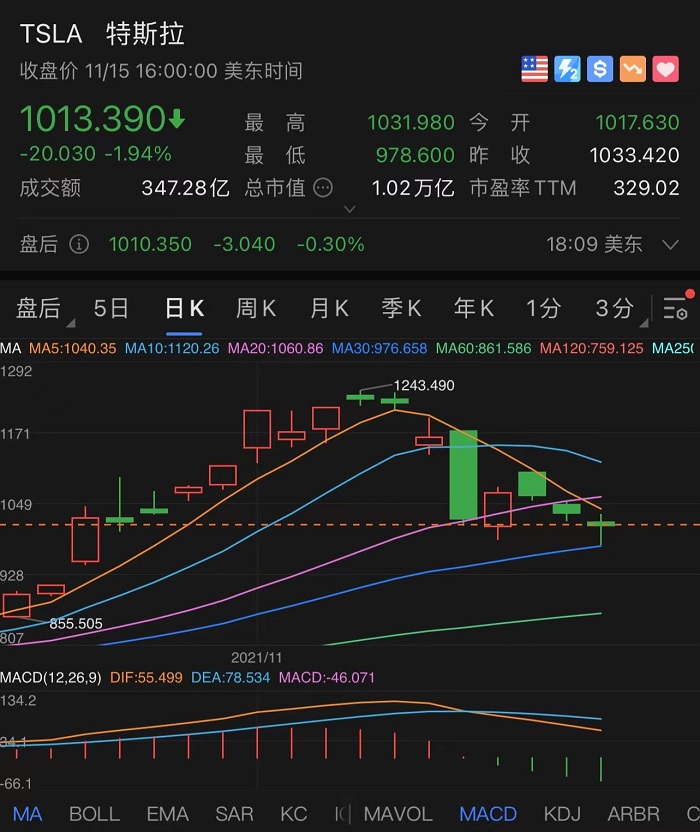Tap the 市盈率TTM 329.02 value
Screen dimensions: 700x832
click(646, 188)
